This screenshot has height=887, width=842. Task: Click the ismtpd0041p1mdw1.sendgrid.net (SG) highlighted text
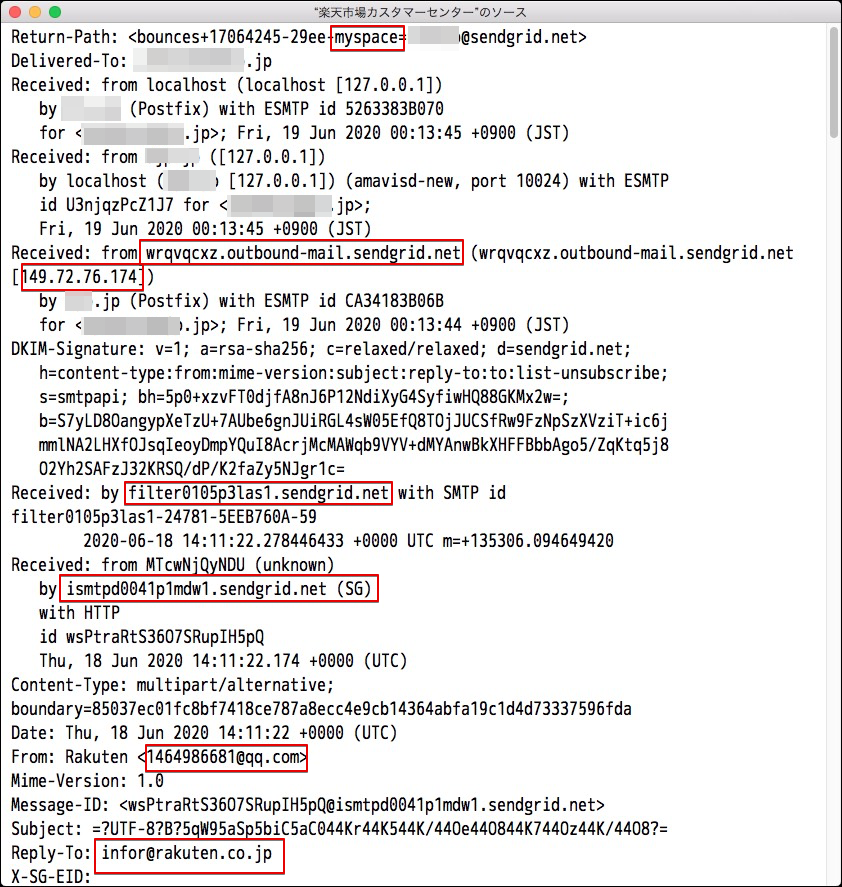pyautogui.click(x=218, y=589)
